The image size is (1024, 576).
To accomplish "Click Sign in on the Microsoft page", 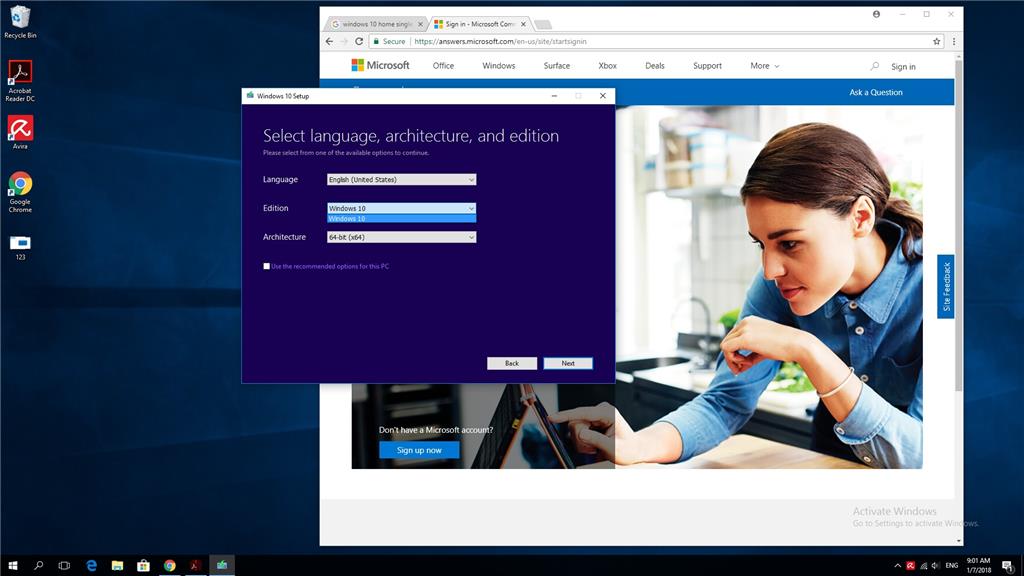I will [903, 67].
